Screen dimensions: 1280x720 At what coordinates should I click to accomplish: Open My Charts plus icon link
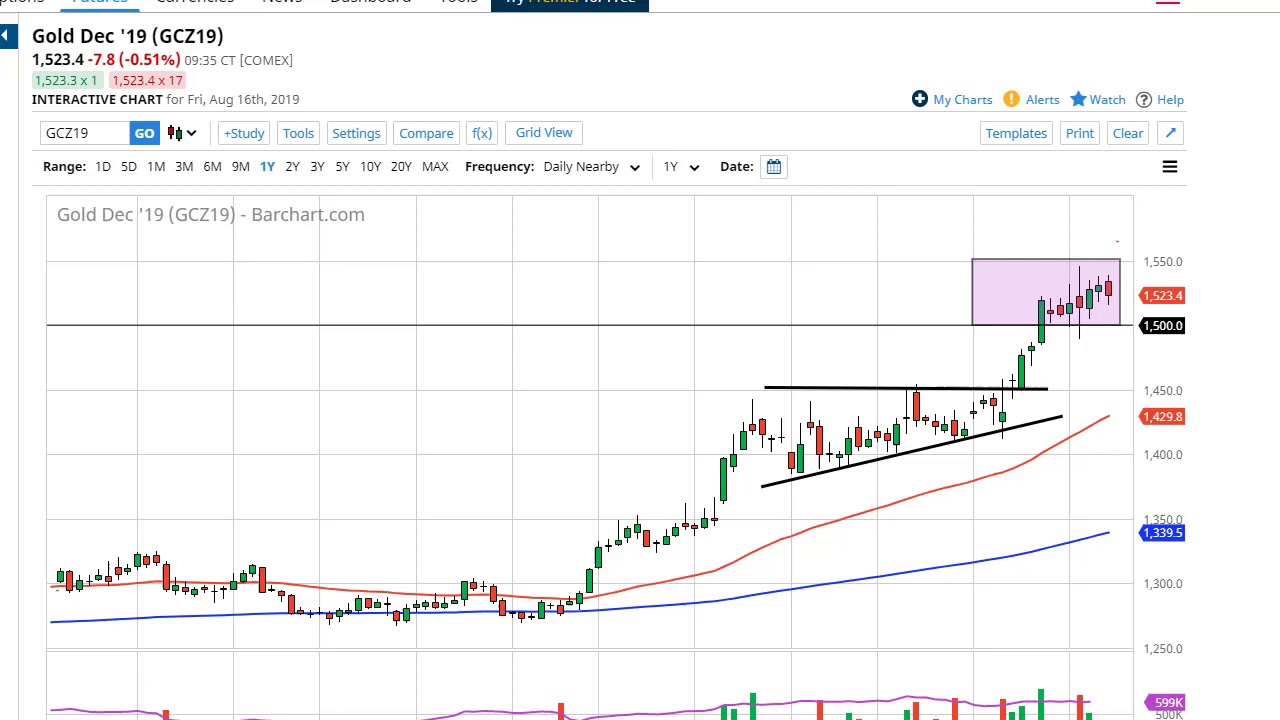(x=952, y=99)
